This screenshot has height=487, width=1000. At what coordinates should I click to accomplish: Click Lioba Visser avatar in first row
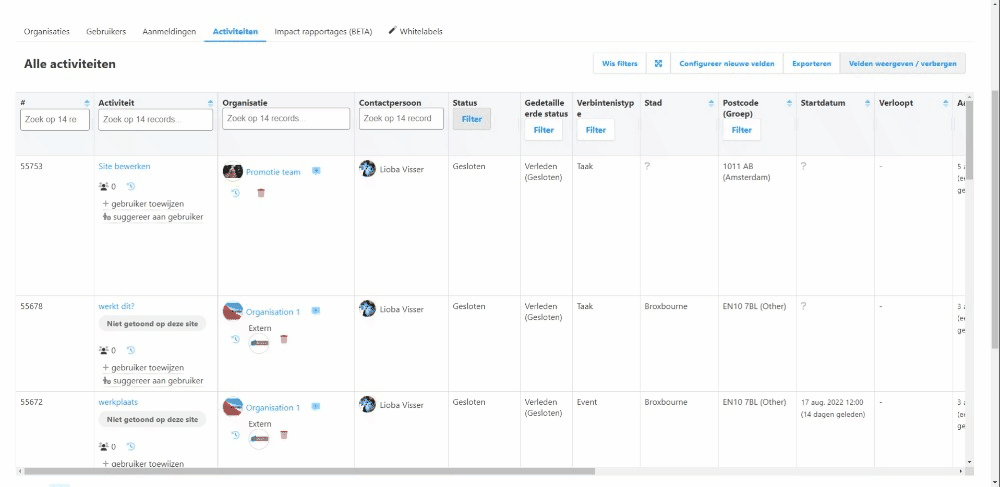[367, 169]
